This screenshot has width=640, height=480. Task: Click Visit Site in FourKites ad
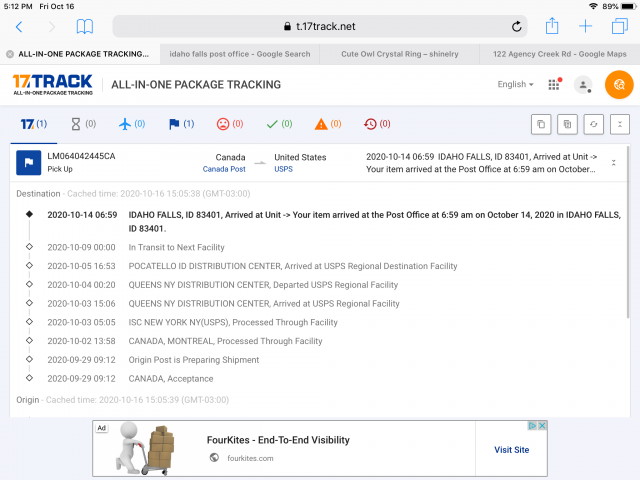(x=511, y=450)
